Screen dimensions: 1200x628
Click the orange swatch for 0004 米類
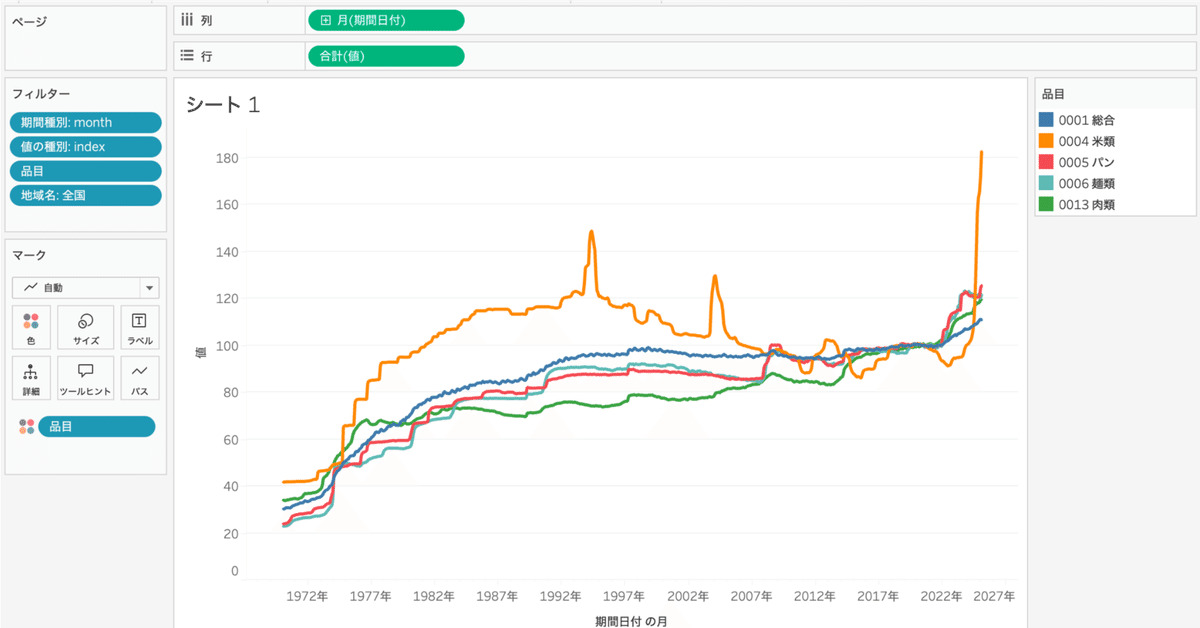(x=1047, y=141)
